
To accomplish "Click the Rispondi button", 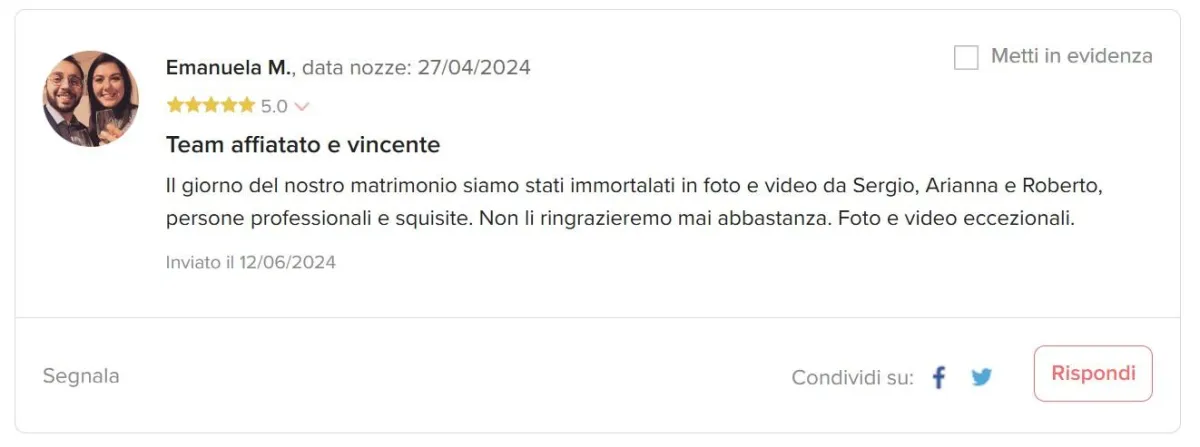I will [x=1093, y=374].
